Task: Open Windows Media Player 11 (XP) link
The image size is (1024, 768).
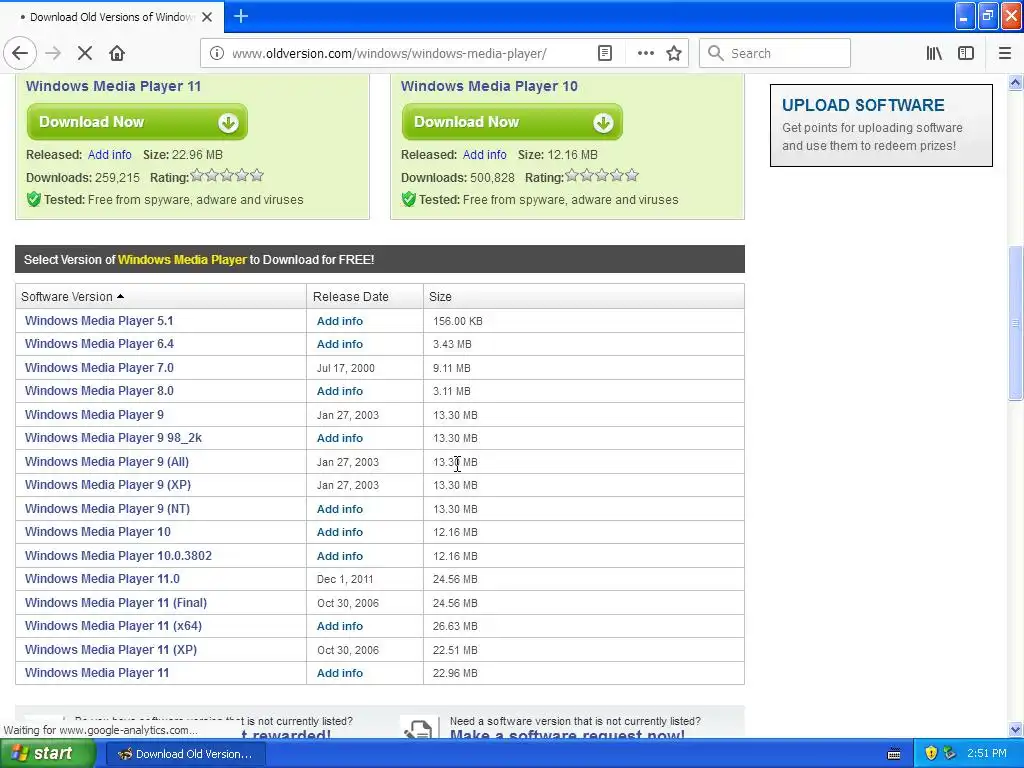Action: click(x=111, y=650)
